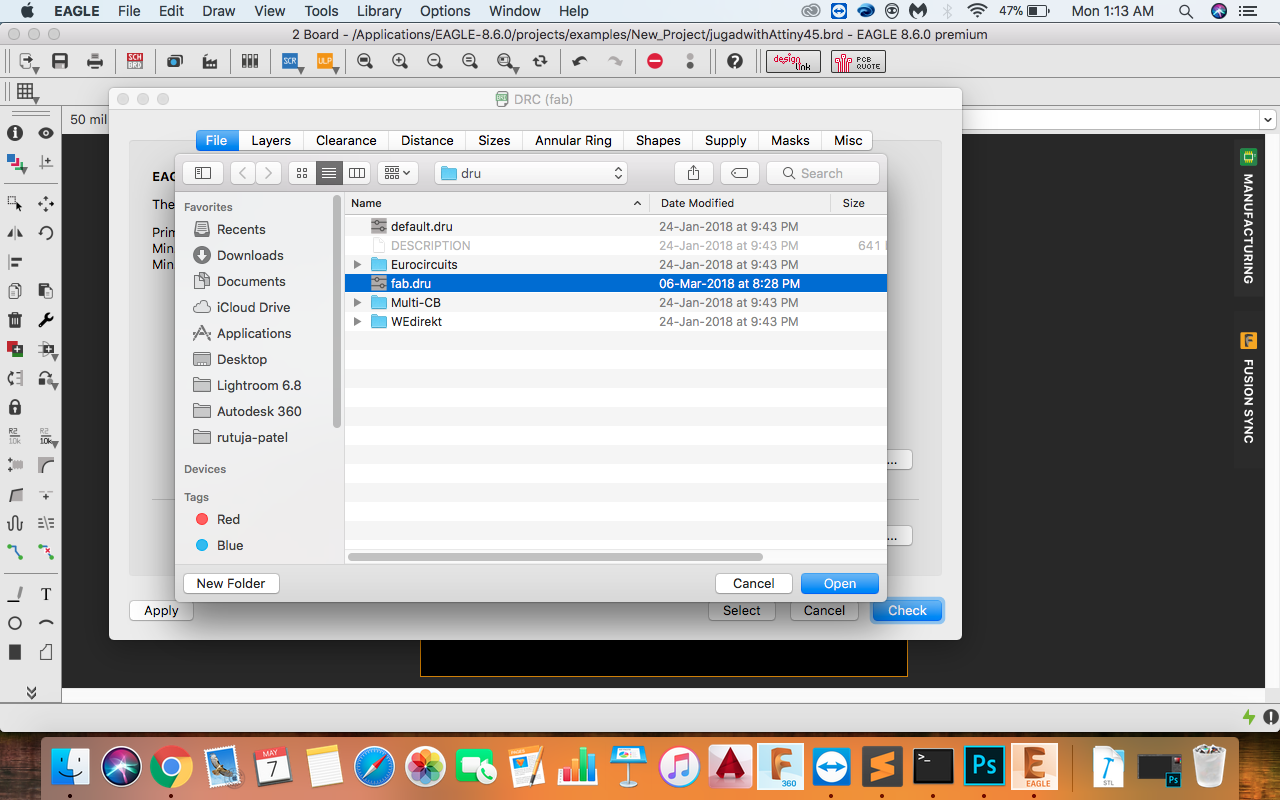Click the zoom-to-fit magnifier icon
This screenshot has width=1280, height=800.
[x=365, y=61]
